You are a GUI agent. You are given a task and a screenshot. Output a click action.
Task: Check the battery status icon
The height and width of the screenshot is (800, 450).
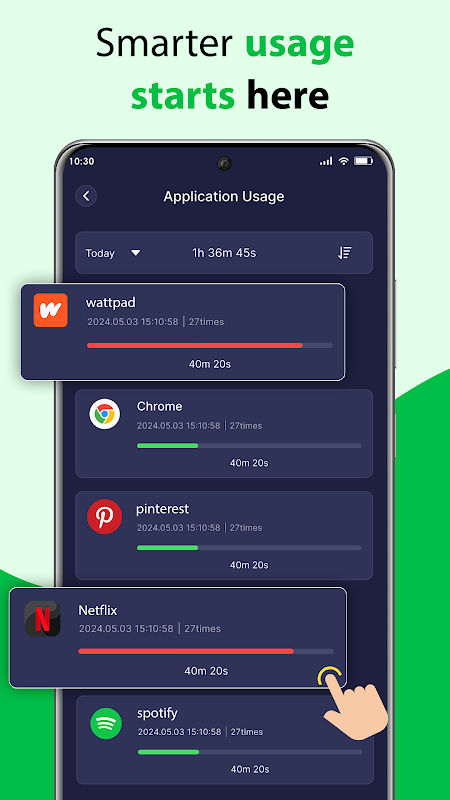coord(363,161)
